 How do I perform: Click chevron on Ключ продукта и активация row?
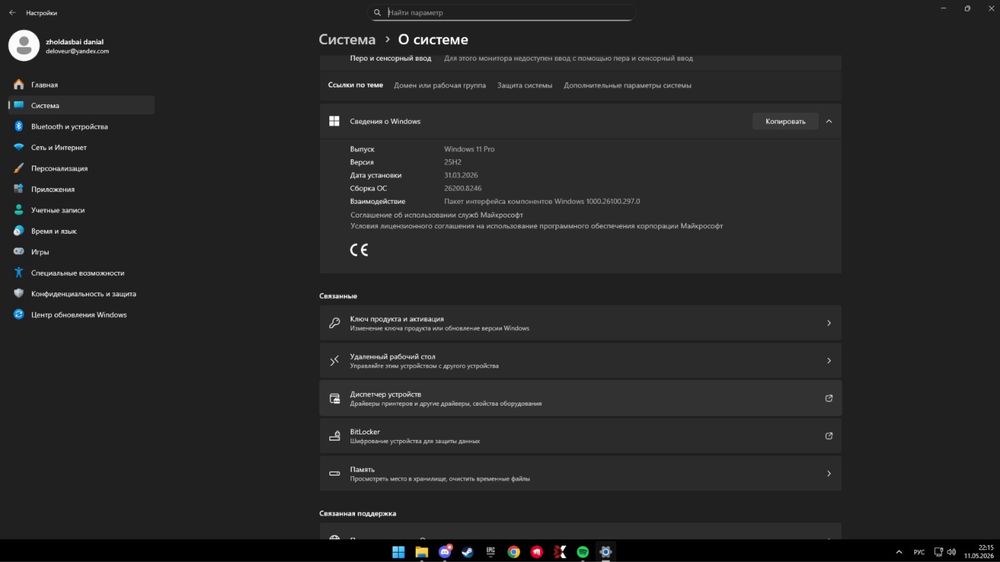click(828, 323)
